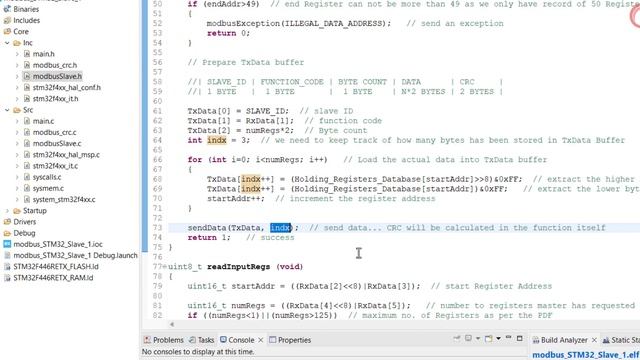
Task: Click line 77 fold marker for readInputRegs
Action: coord(164,267)
